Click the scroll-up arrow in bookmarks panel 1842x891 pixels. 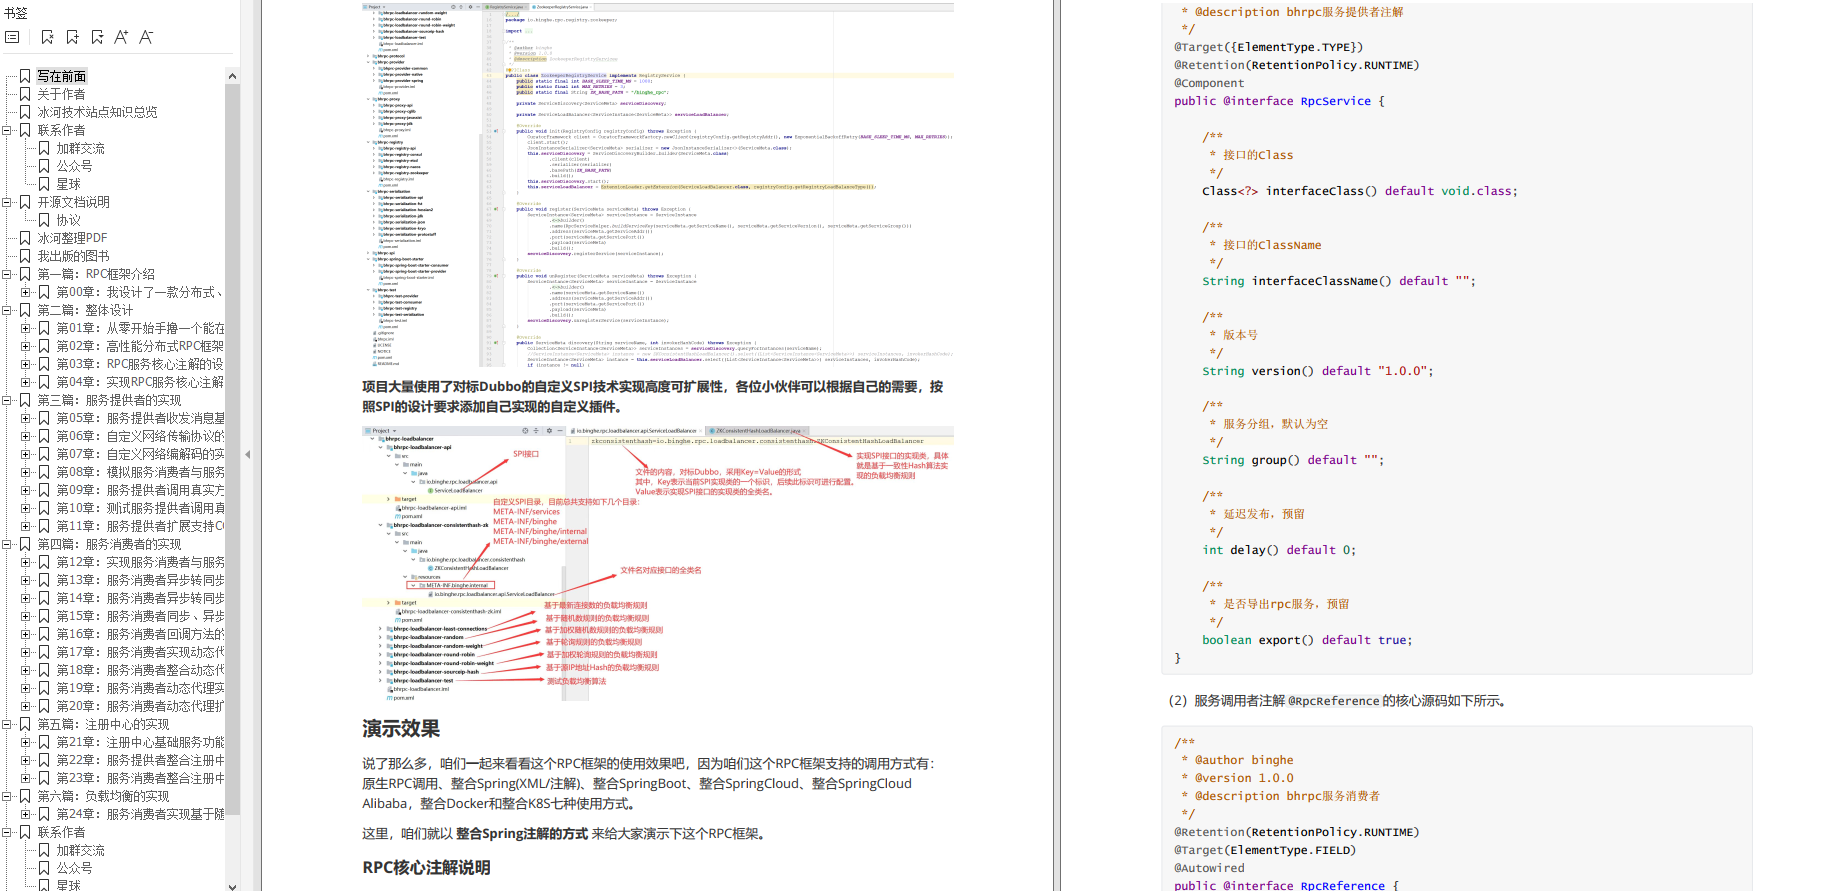coord(232,76)
